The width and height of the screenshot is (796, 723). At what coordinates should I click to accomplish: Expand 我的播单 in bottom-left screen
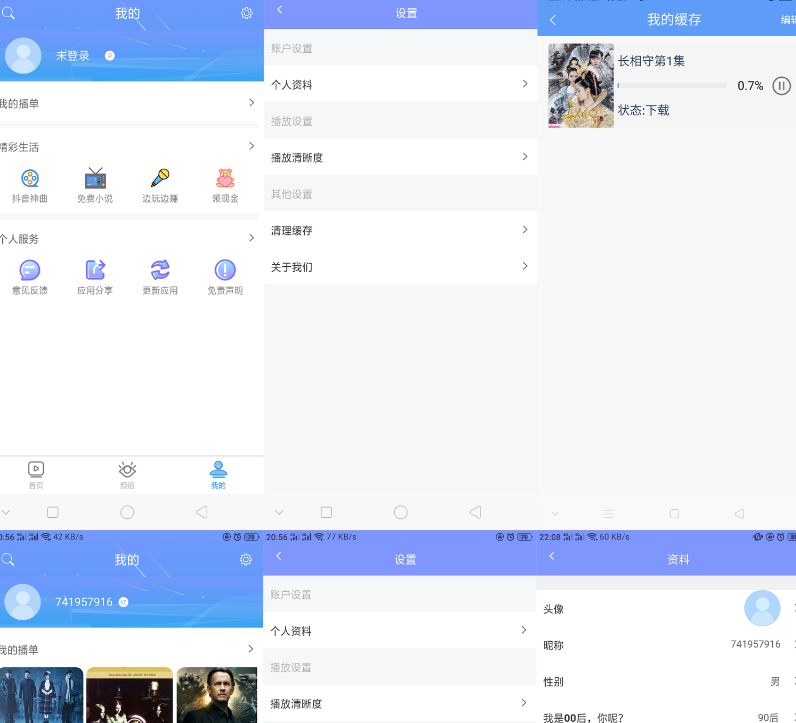pos(129,649)
